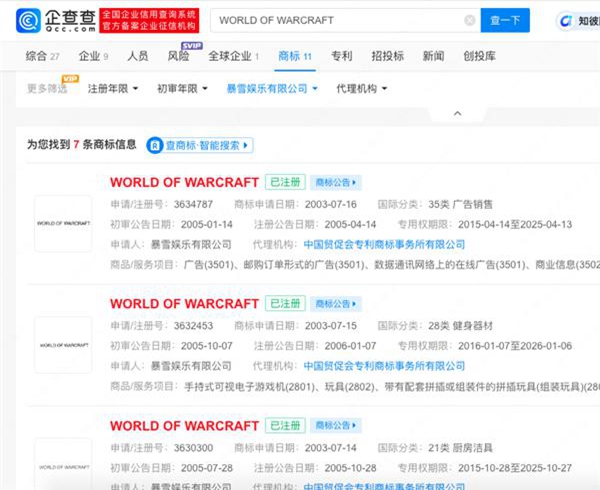
Task: Open first trademark logo thumbnail
Action: click(x=63, y=223)
